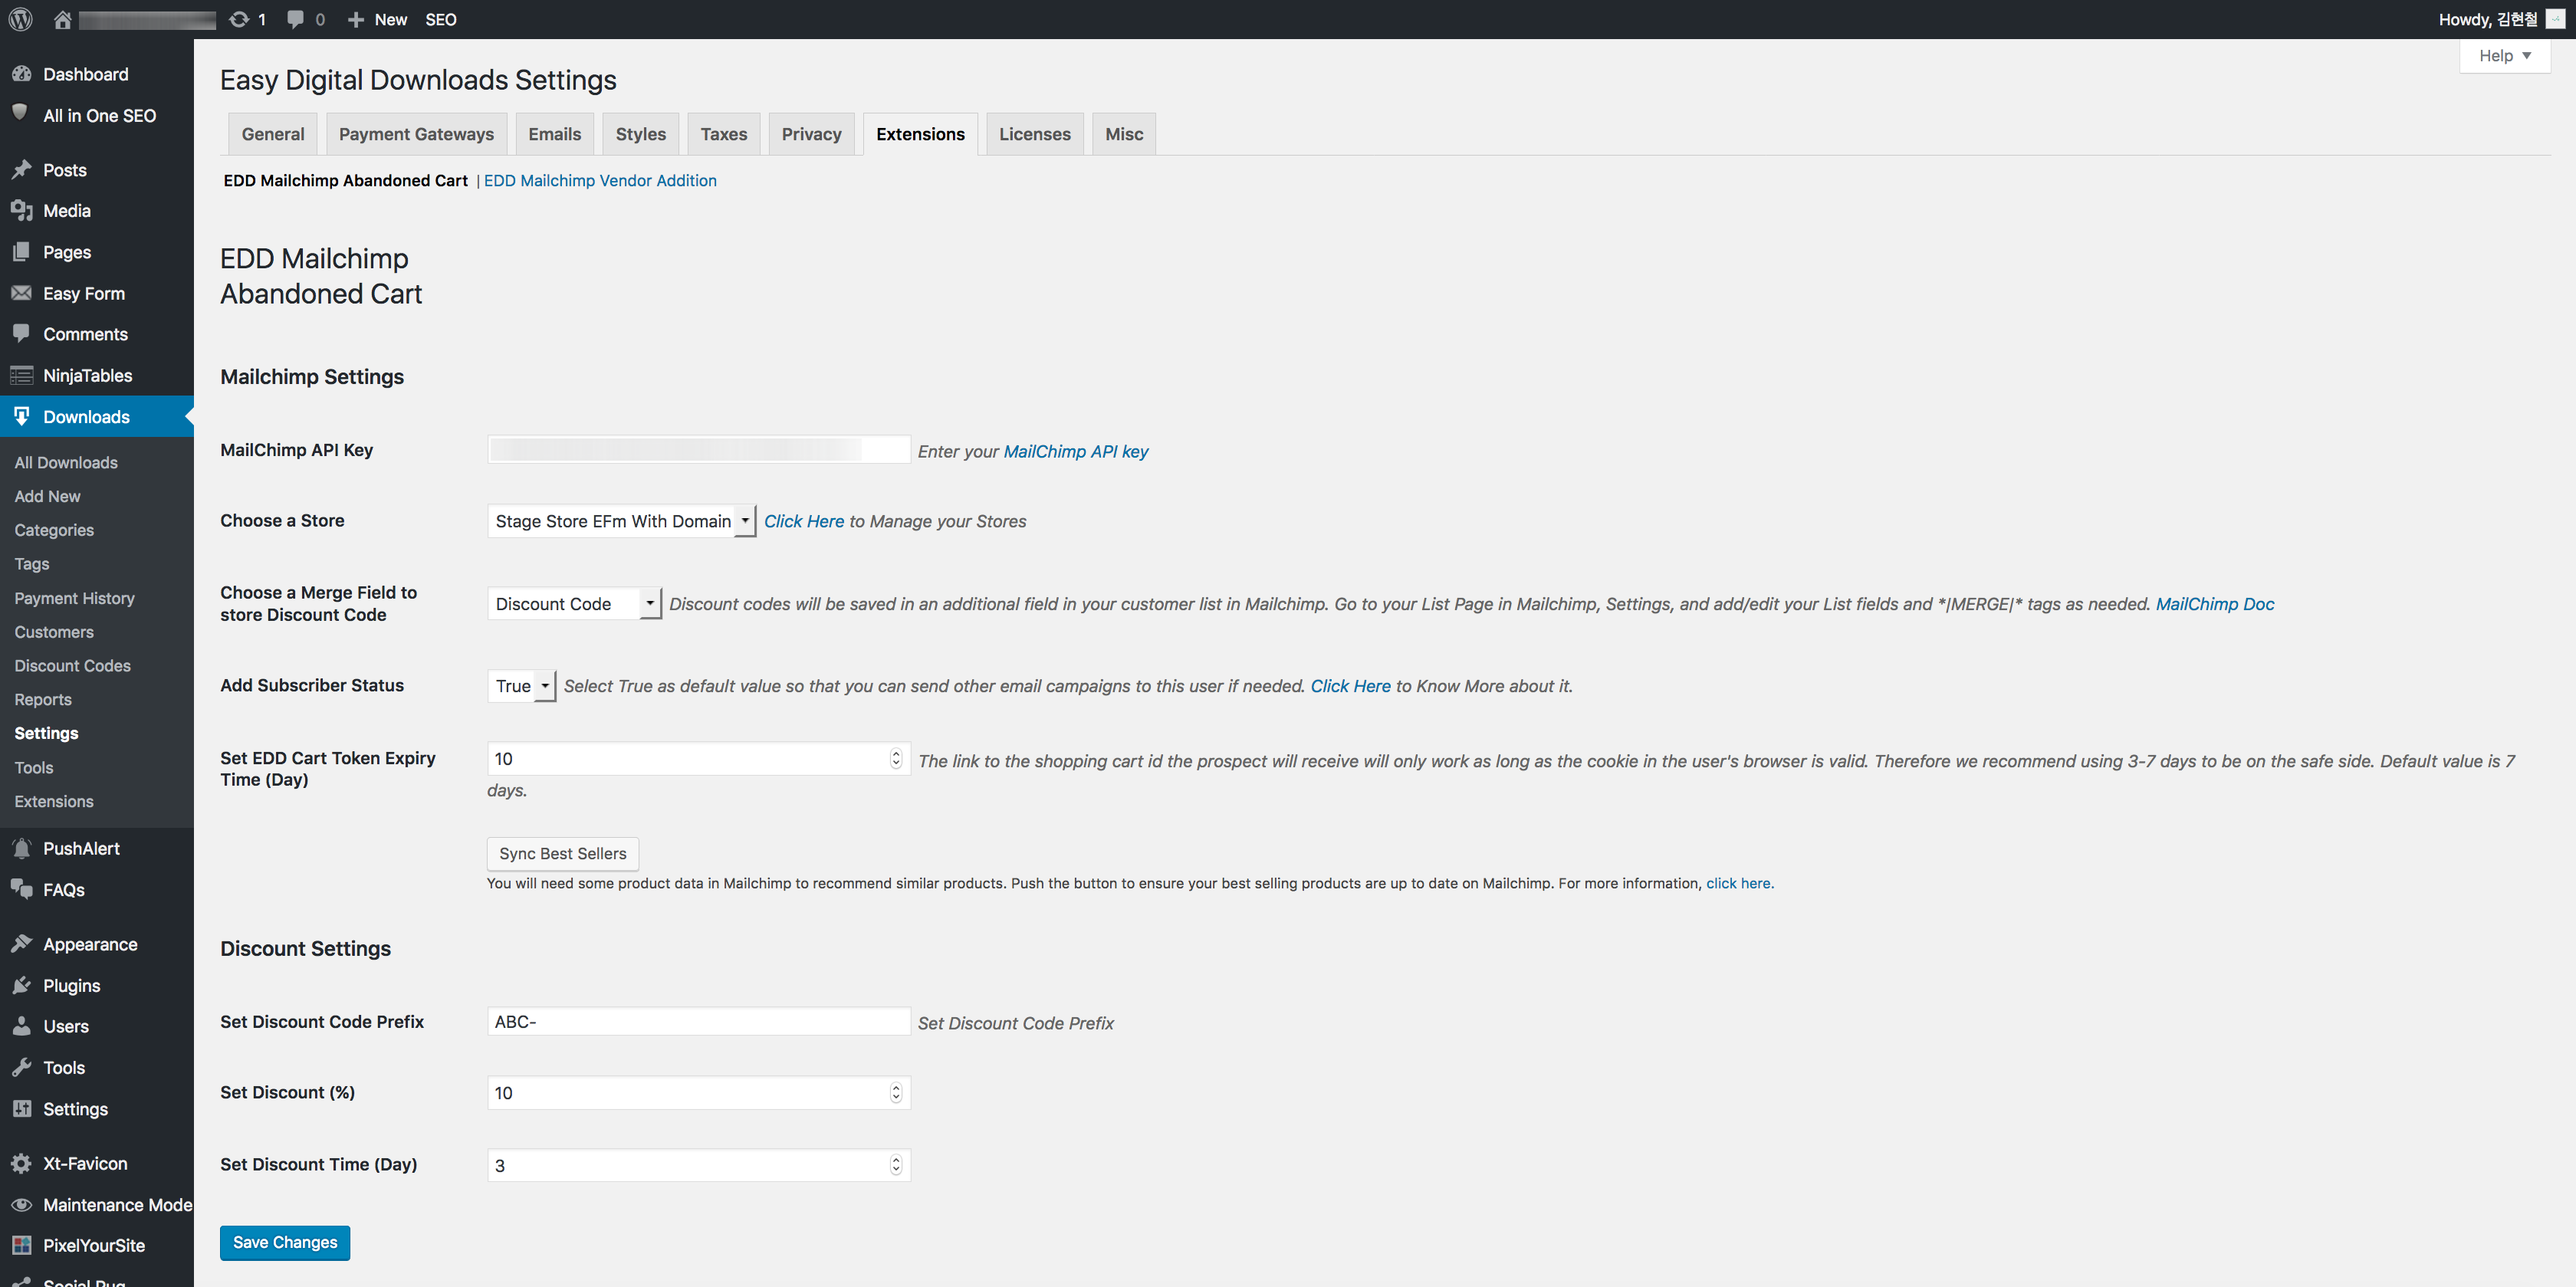This screenshot has width=2576, height=1287.
Task: Open Customers submenu item
Action: 54,632
